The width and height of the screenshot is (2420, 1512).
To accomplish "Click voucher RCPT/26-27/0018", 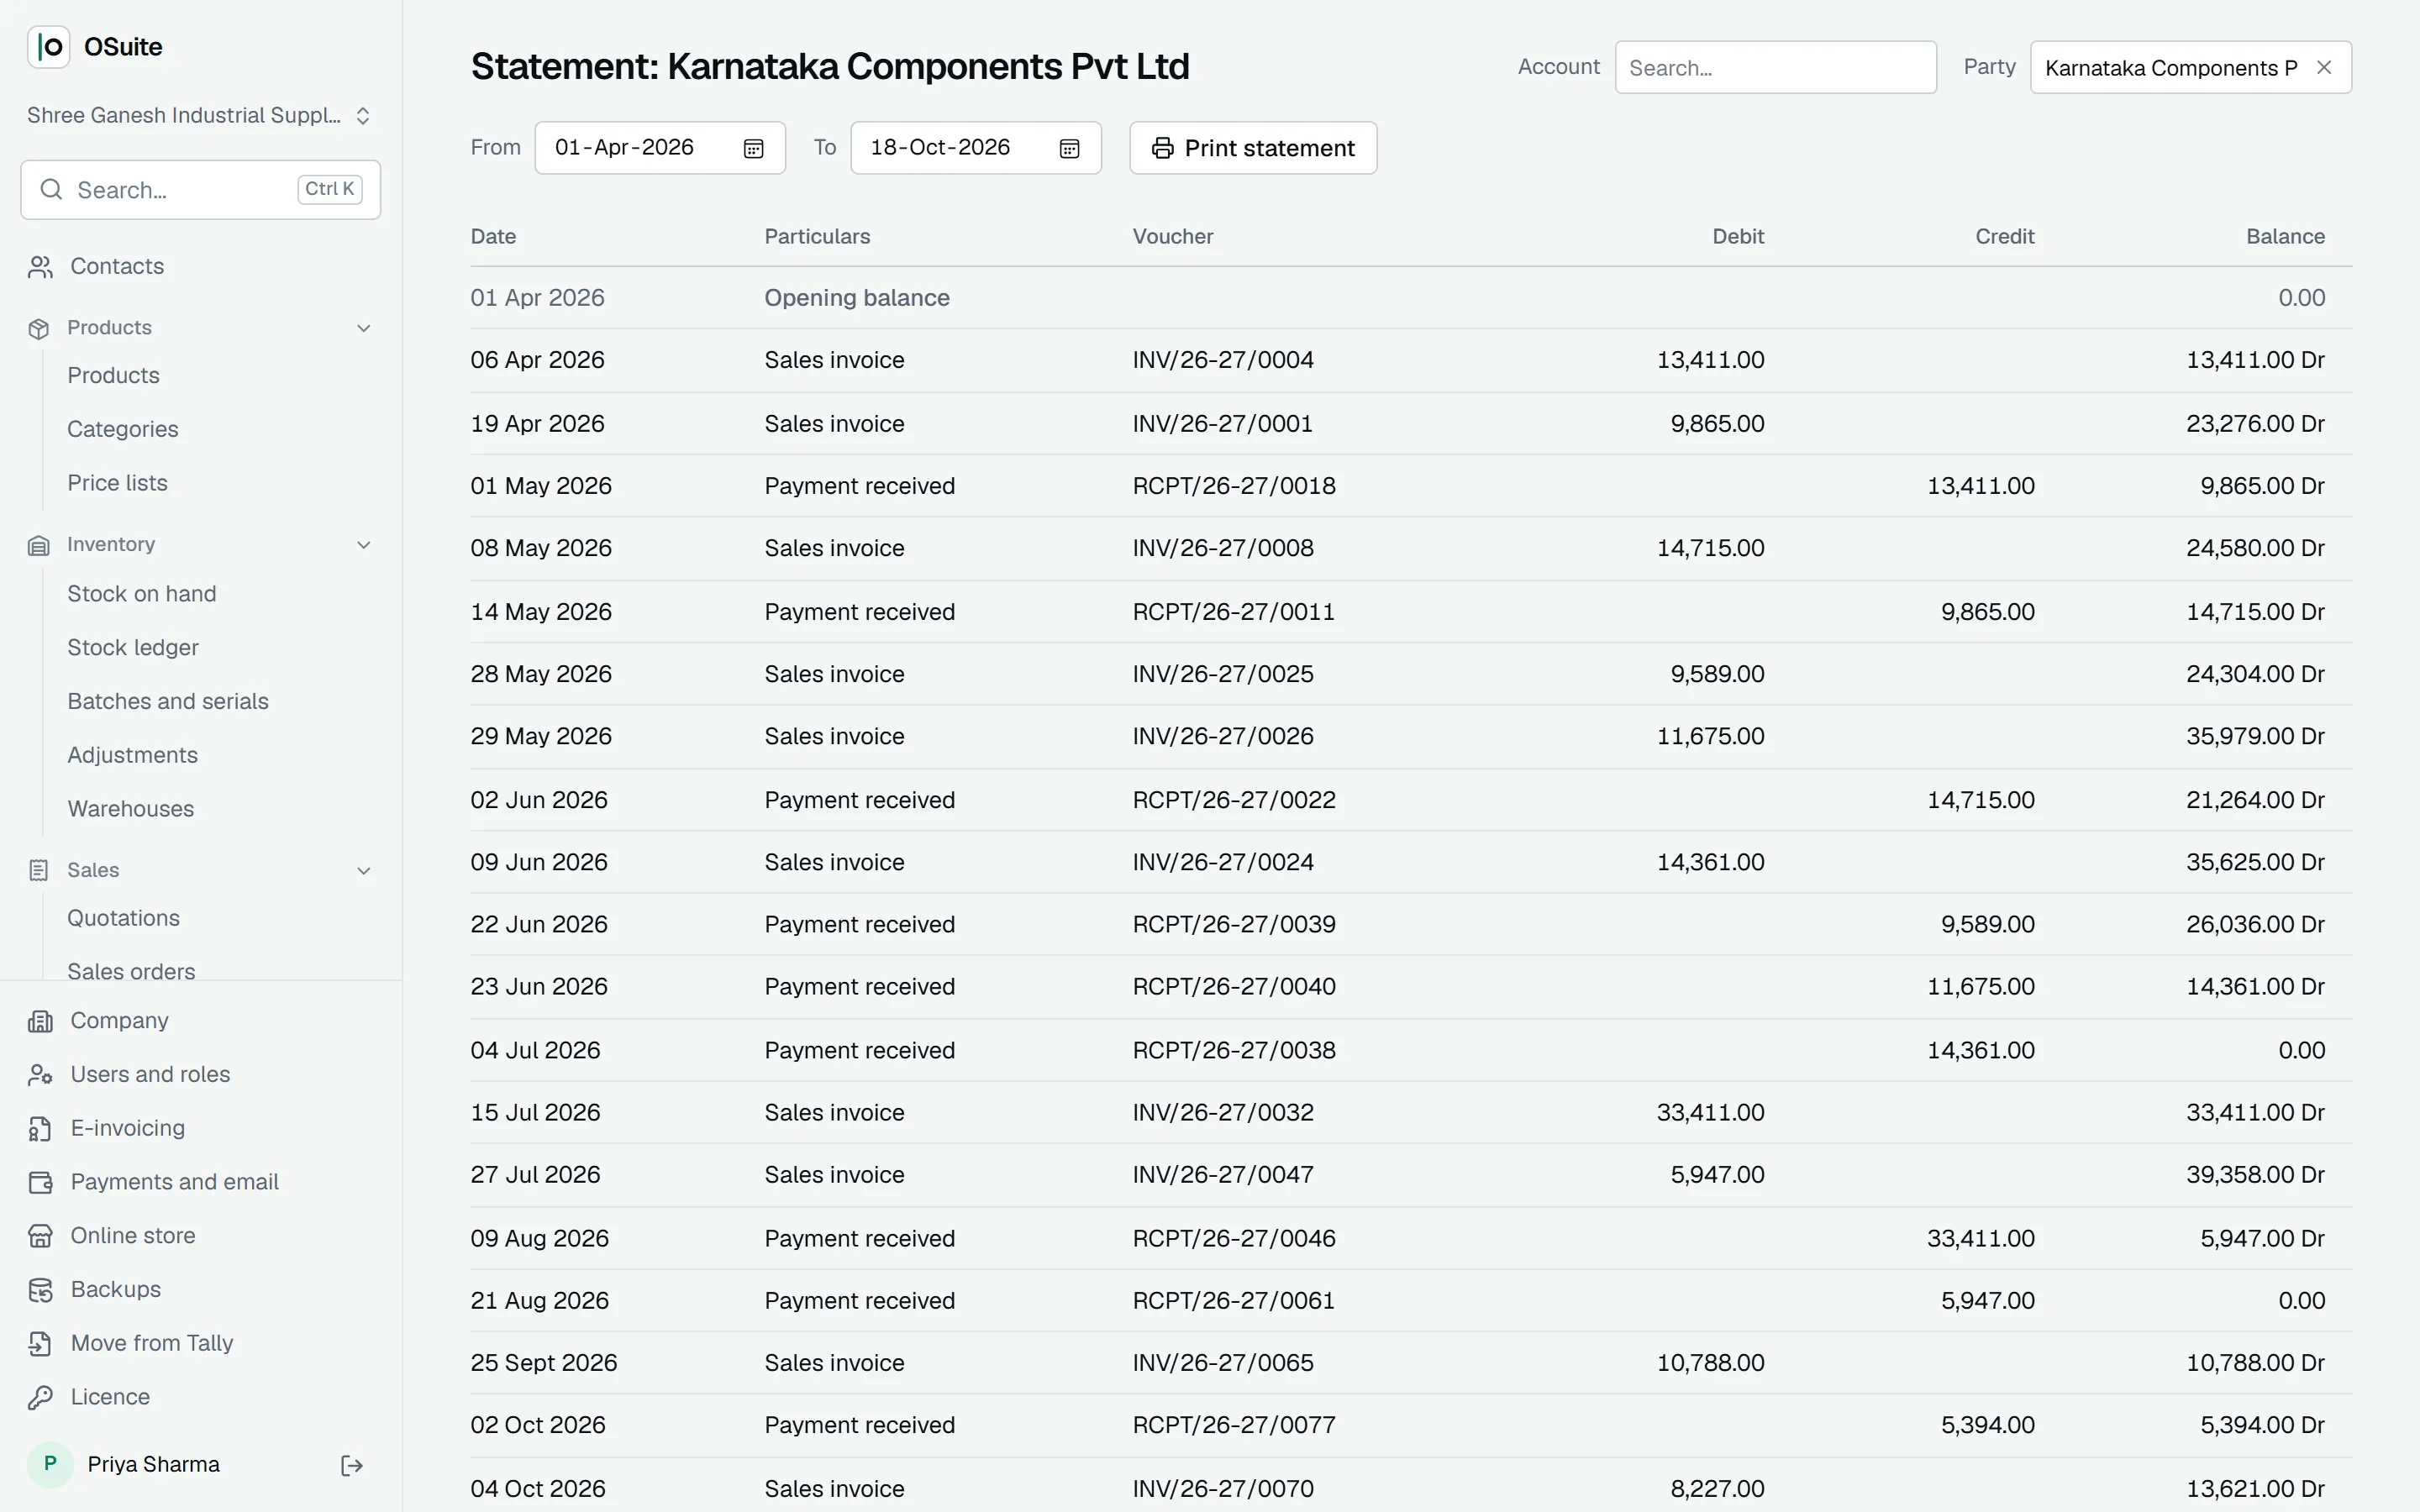I will coord(1234,486).
